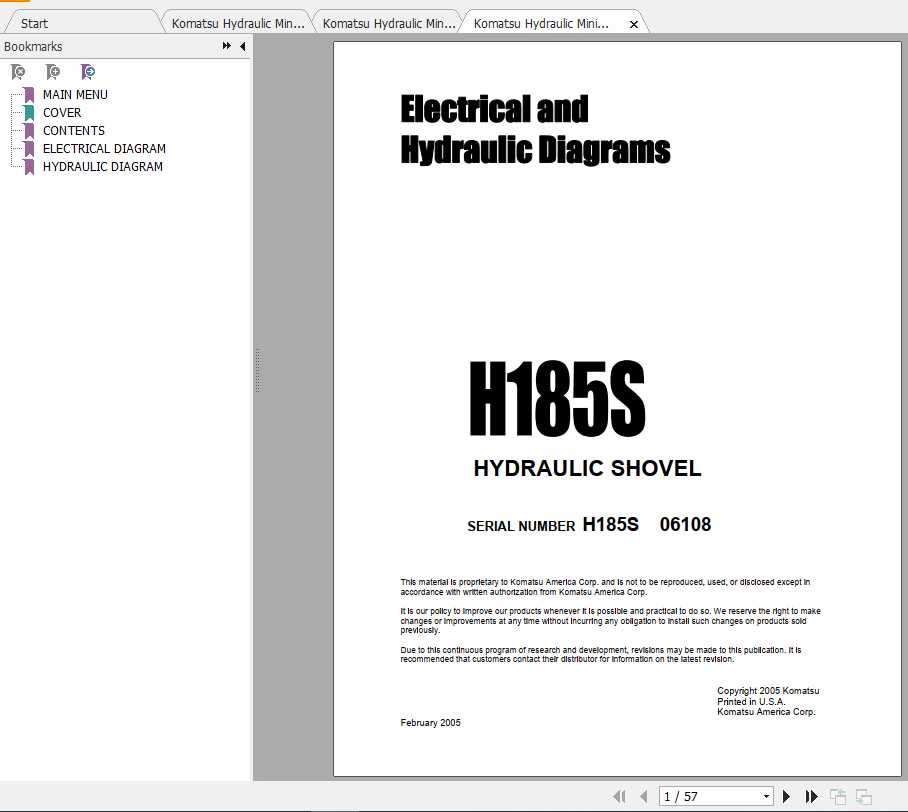Click the "Copyright 2005 Komatsu" line

[x=768, y=690]
